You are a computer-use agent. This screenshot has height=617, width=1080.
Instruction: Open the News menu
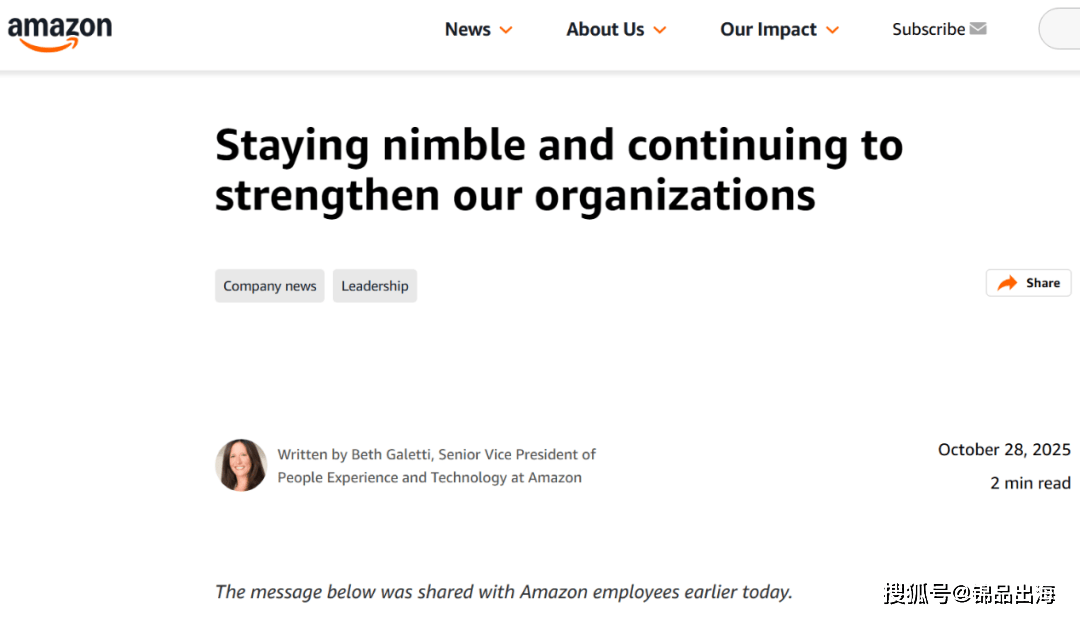click(x=468, y=30)
